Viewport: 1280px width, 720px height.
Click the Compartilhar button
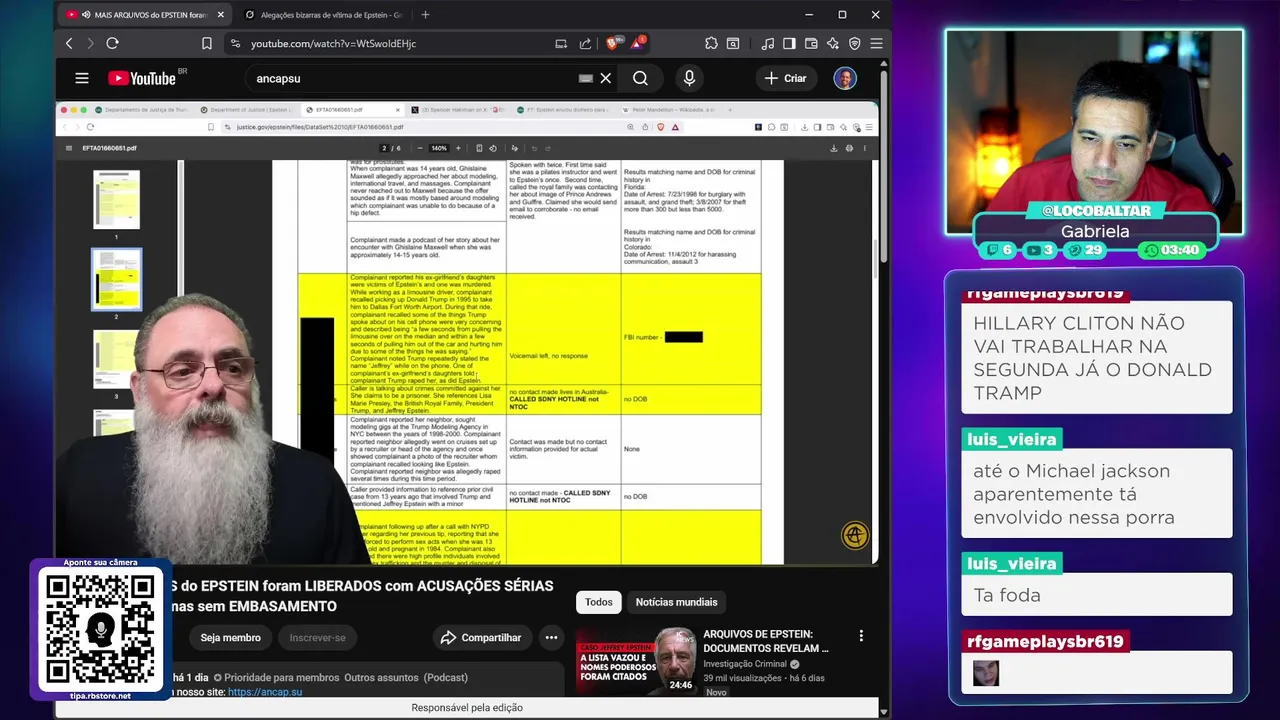(x=481, y=638)
